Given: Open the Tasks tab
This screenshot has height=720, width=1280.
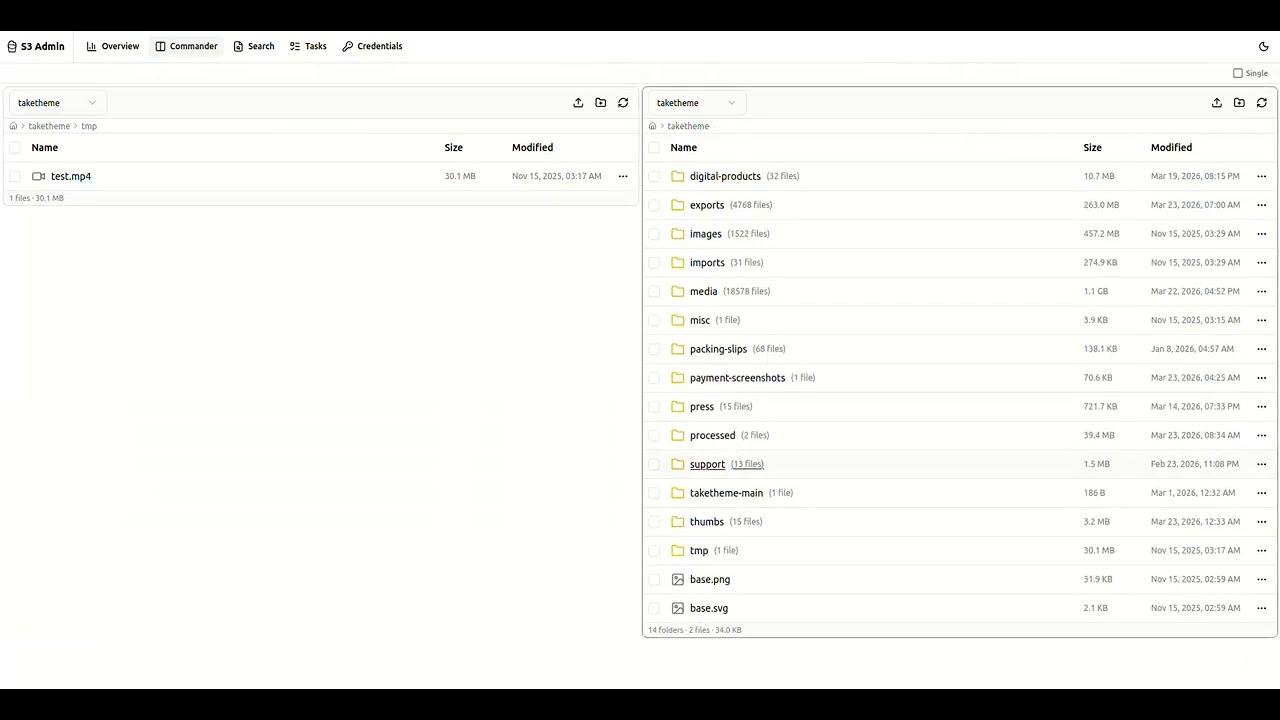Looking at the screenshot, I should tap(308, 46).
